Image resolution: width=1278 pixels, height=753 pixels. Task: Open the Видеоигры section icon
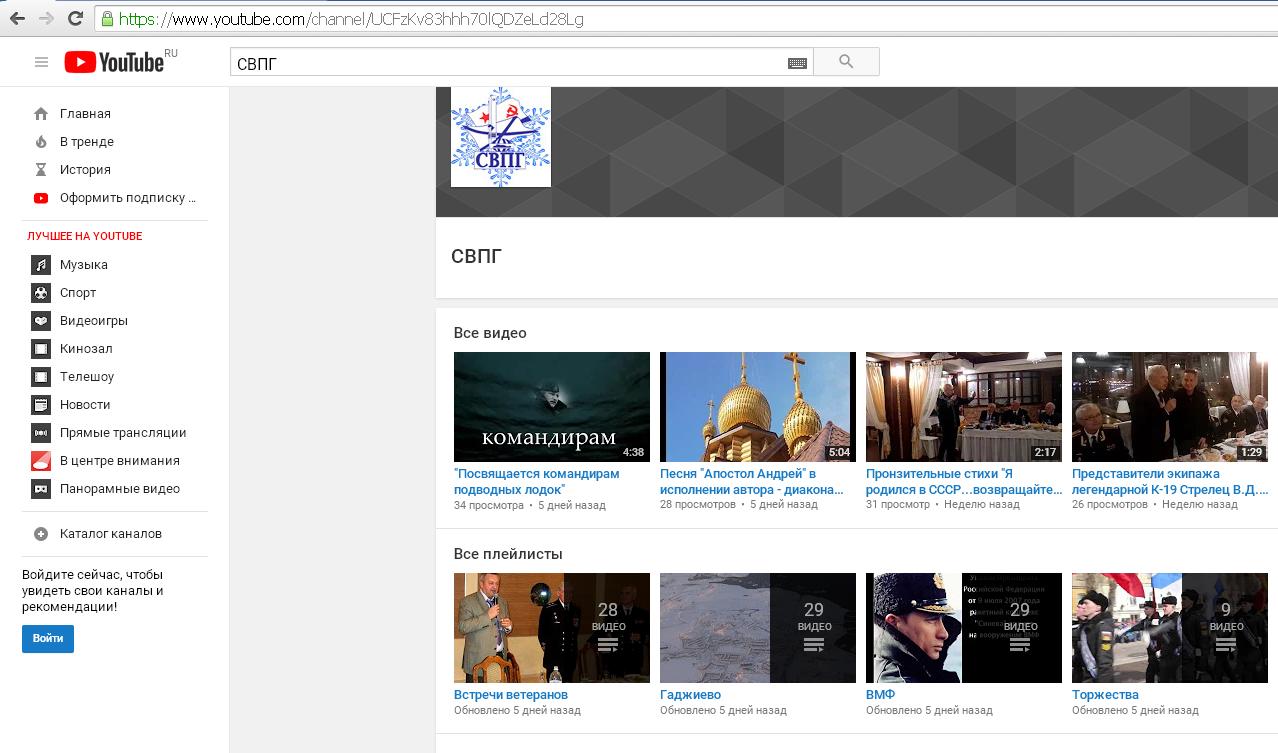41,321
